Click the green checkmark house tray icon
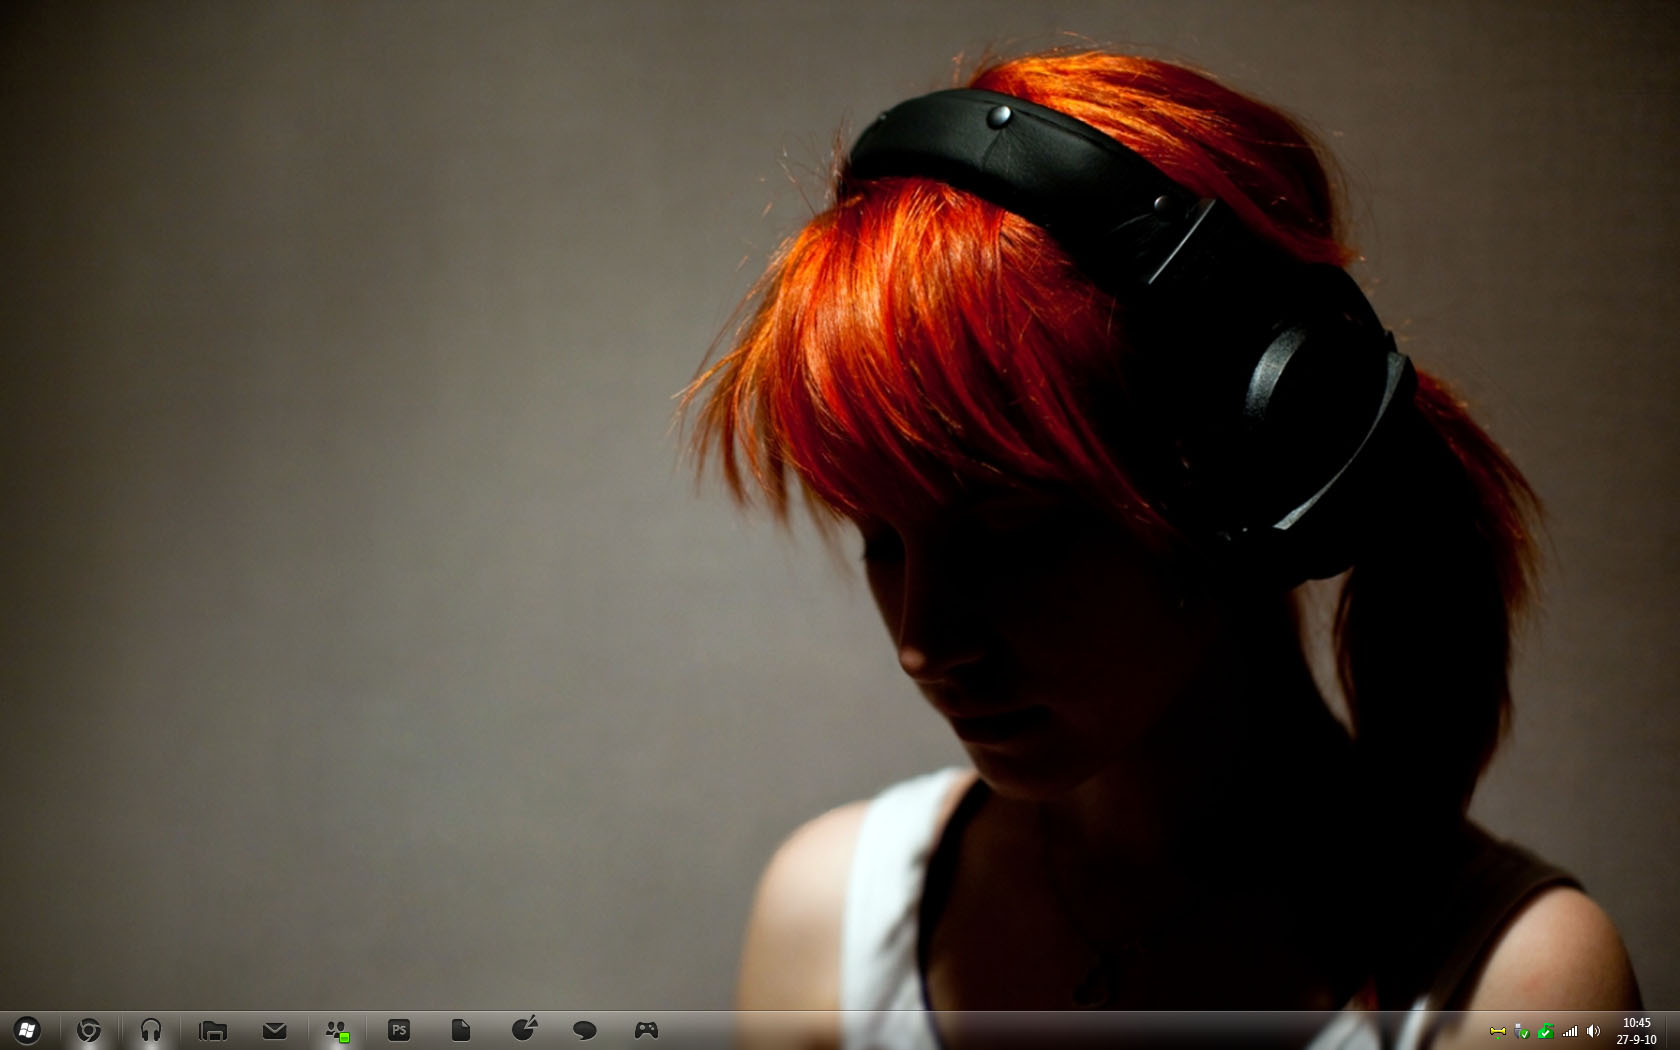The image size is (1680, 1050). [1545, 1031]
